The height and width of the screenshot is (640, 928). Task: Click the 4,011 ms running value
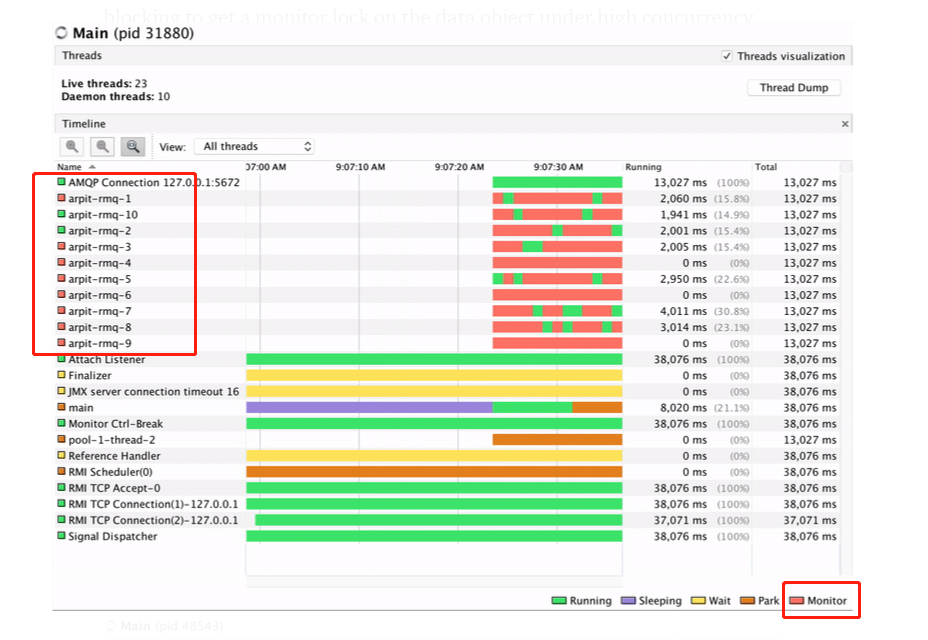point(683,311)
